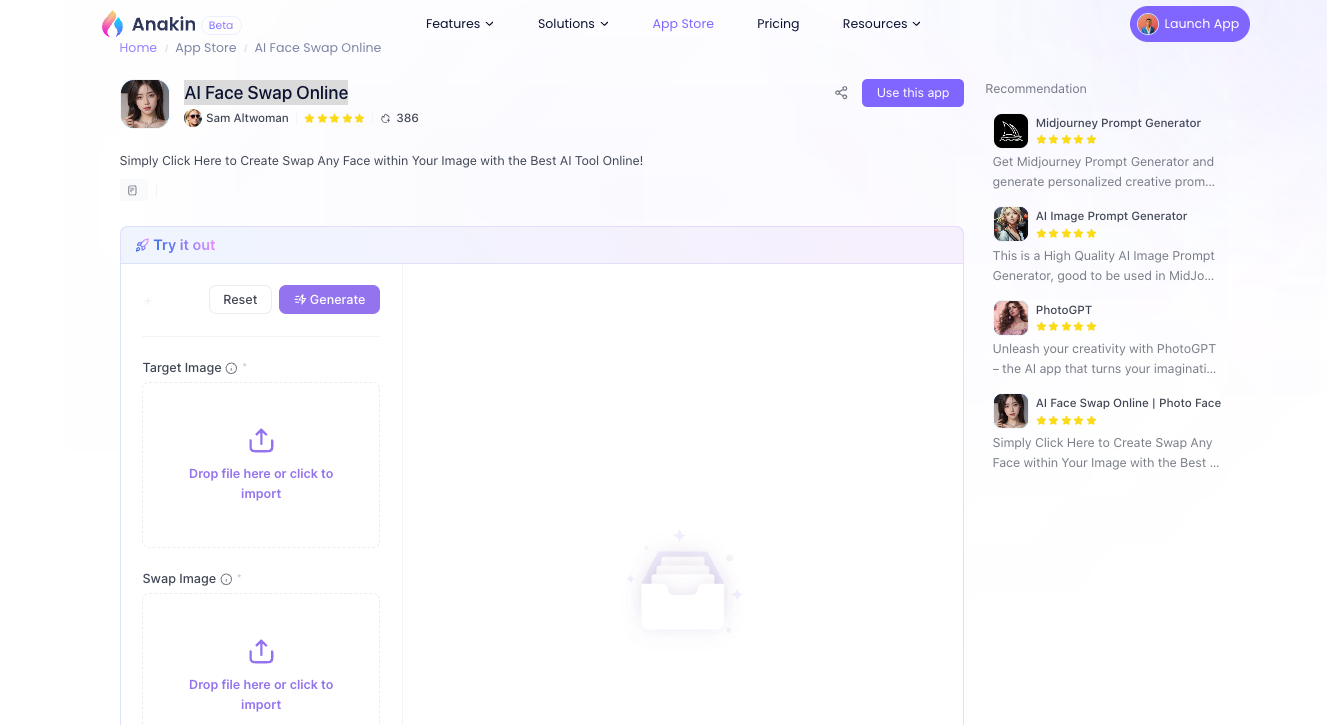Click the Sam Altwoman author name
1327x725 pixels.
tap(247, 118)
